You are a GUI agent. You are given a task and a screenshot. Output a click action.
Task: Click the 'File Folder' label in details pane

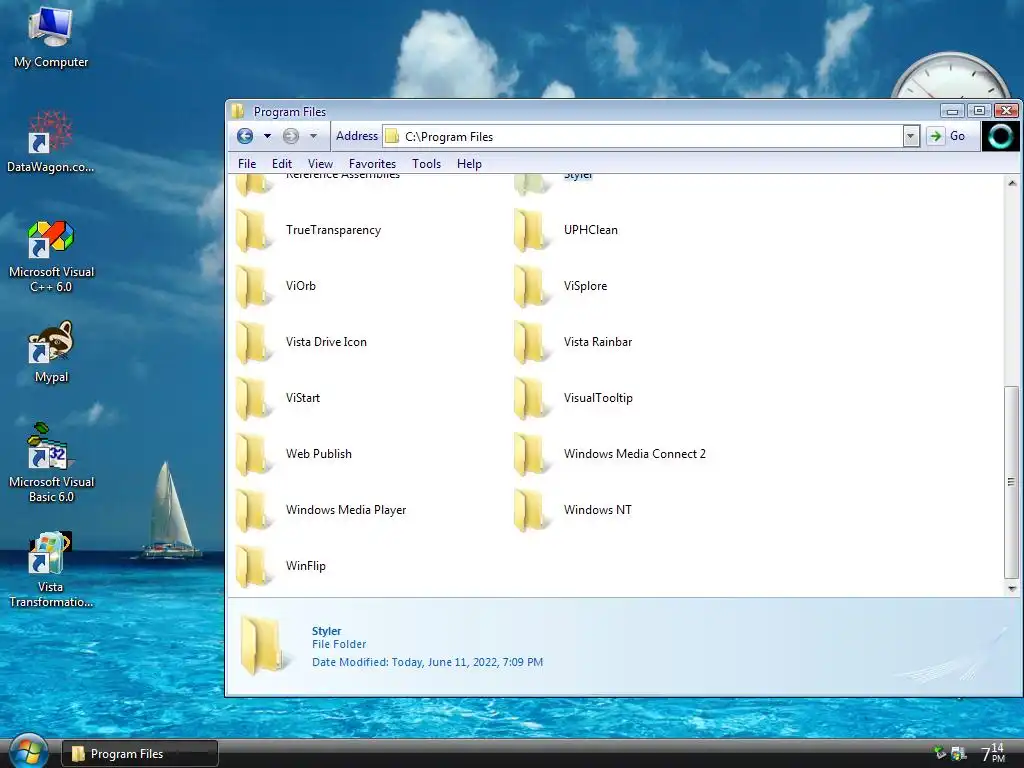(x=339, y=644)
